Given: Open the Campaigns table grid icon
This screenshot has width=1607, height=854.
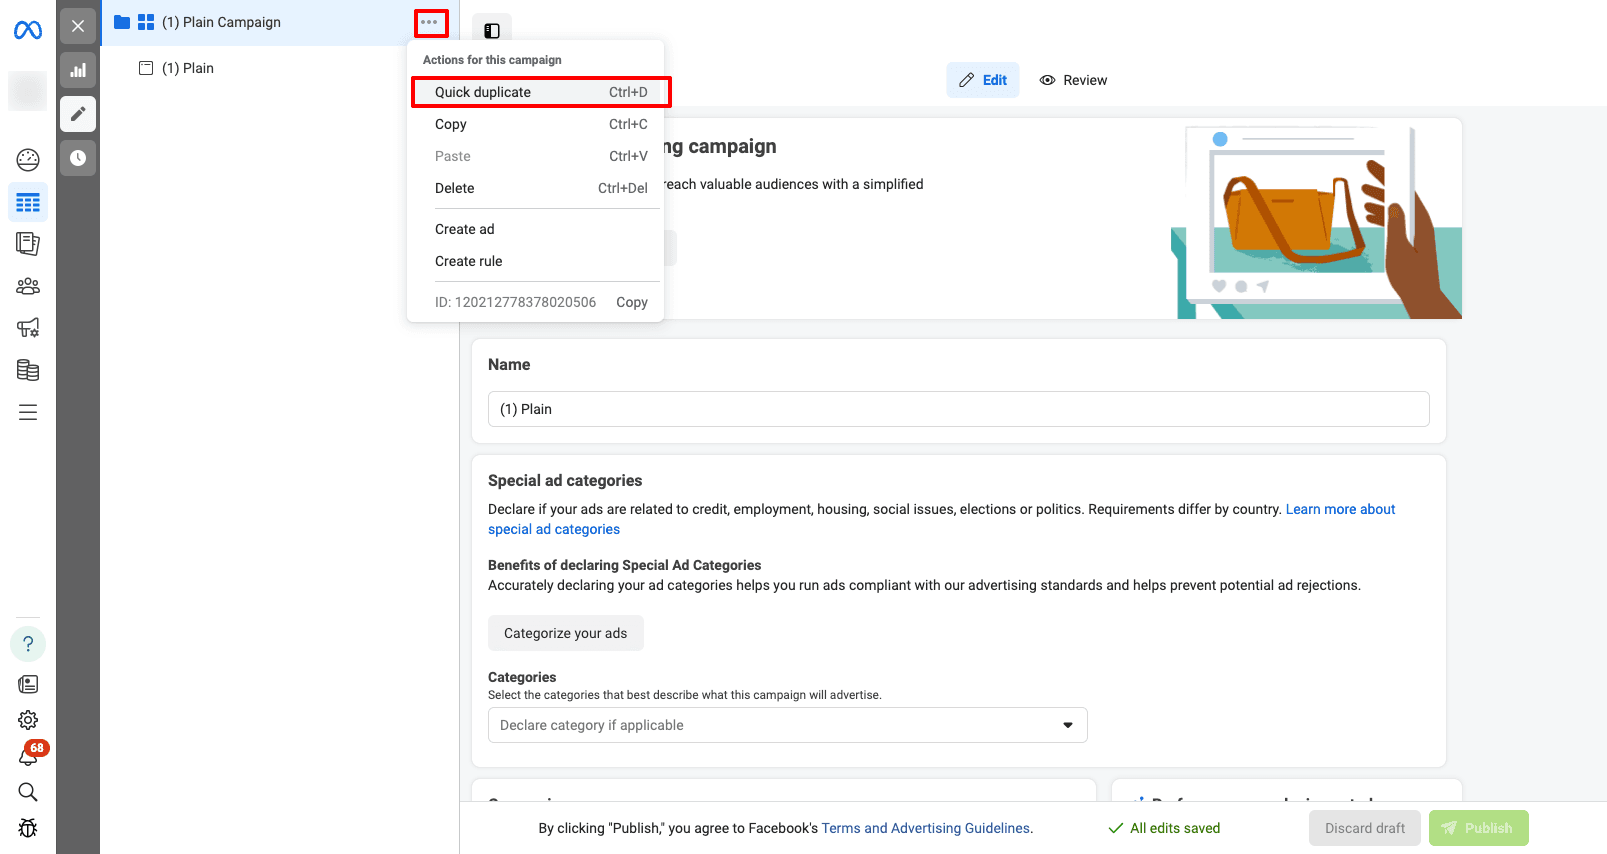Looking at the screenshot, I should 28,203.
